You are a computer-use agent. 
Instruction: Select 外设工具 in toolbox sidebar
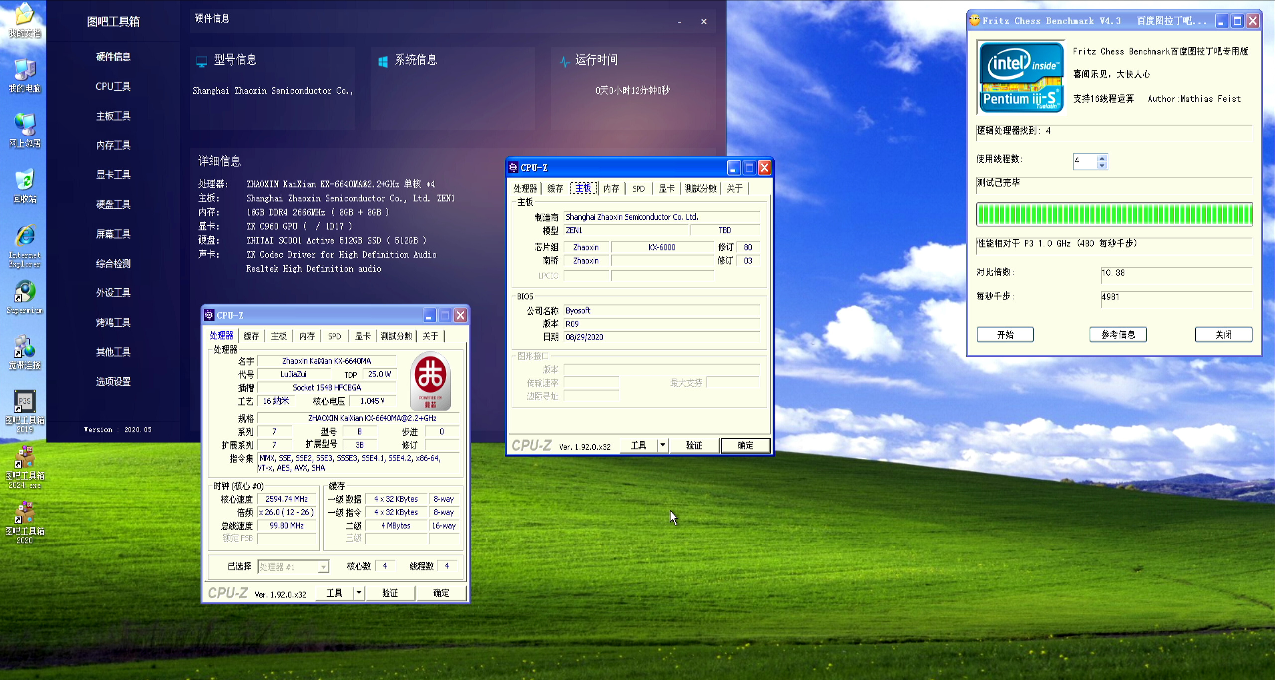(113, 293)
